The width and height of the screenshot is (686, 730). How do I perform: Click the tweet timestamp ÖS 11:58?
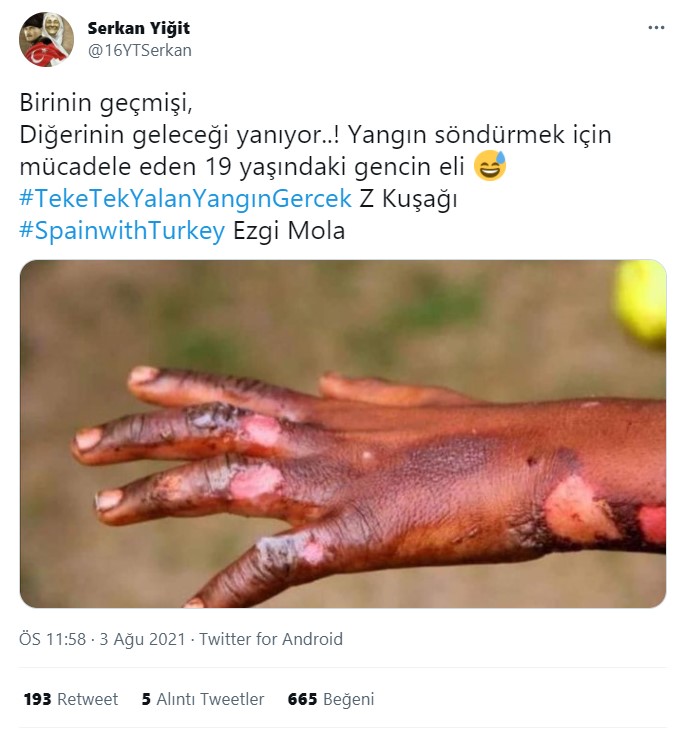[53, 639]
